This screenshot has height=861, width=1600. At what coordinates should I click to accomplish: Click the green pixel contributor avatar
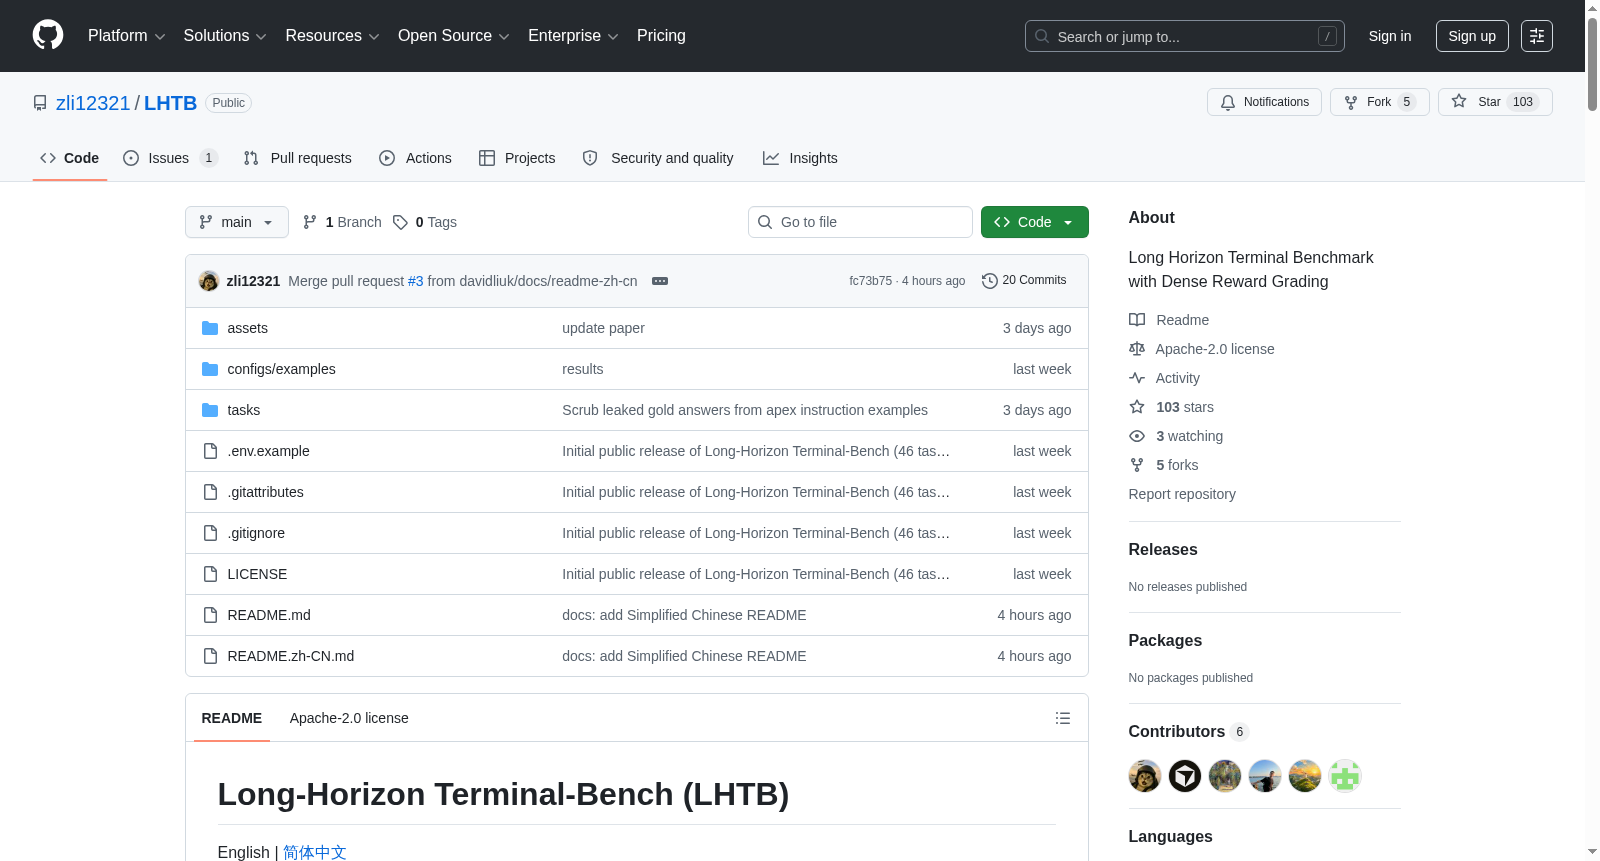coord(1345,776)
